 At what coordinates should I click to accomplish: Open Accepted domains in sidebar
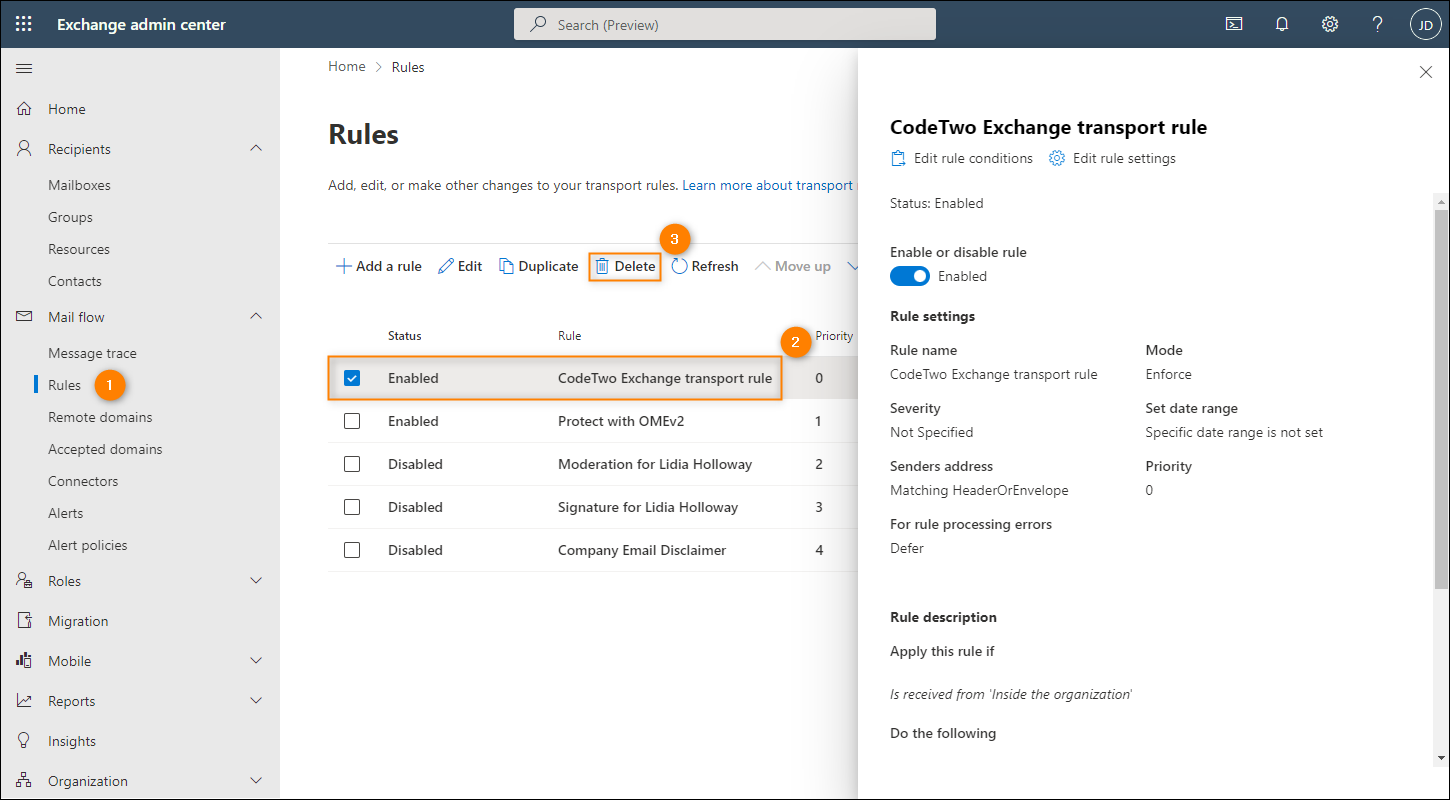coord(105,449)
